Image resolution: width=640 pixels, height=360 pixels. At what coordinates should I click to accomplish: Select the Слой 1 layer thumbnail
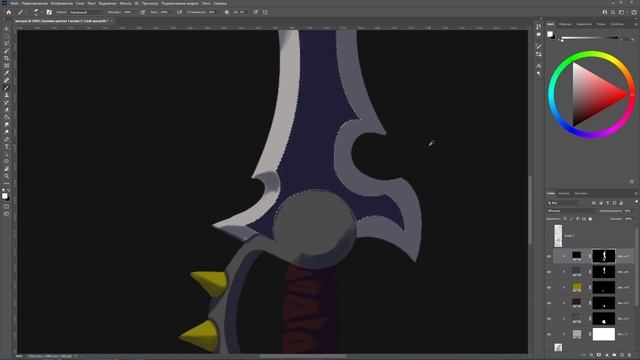click(558, 236)
